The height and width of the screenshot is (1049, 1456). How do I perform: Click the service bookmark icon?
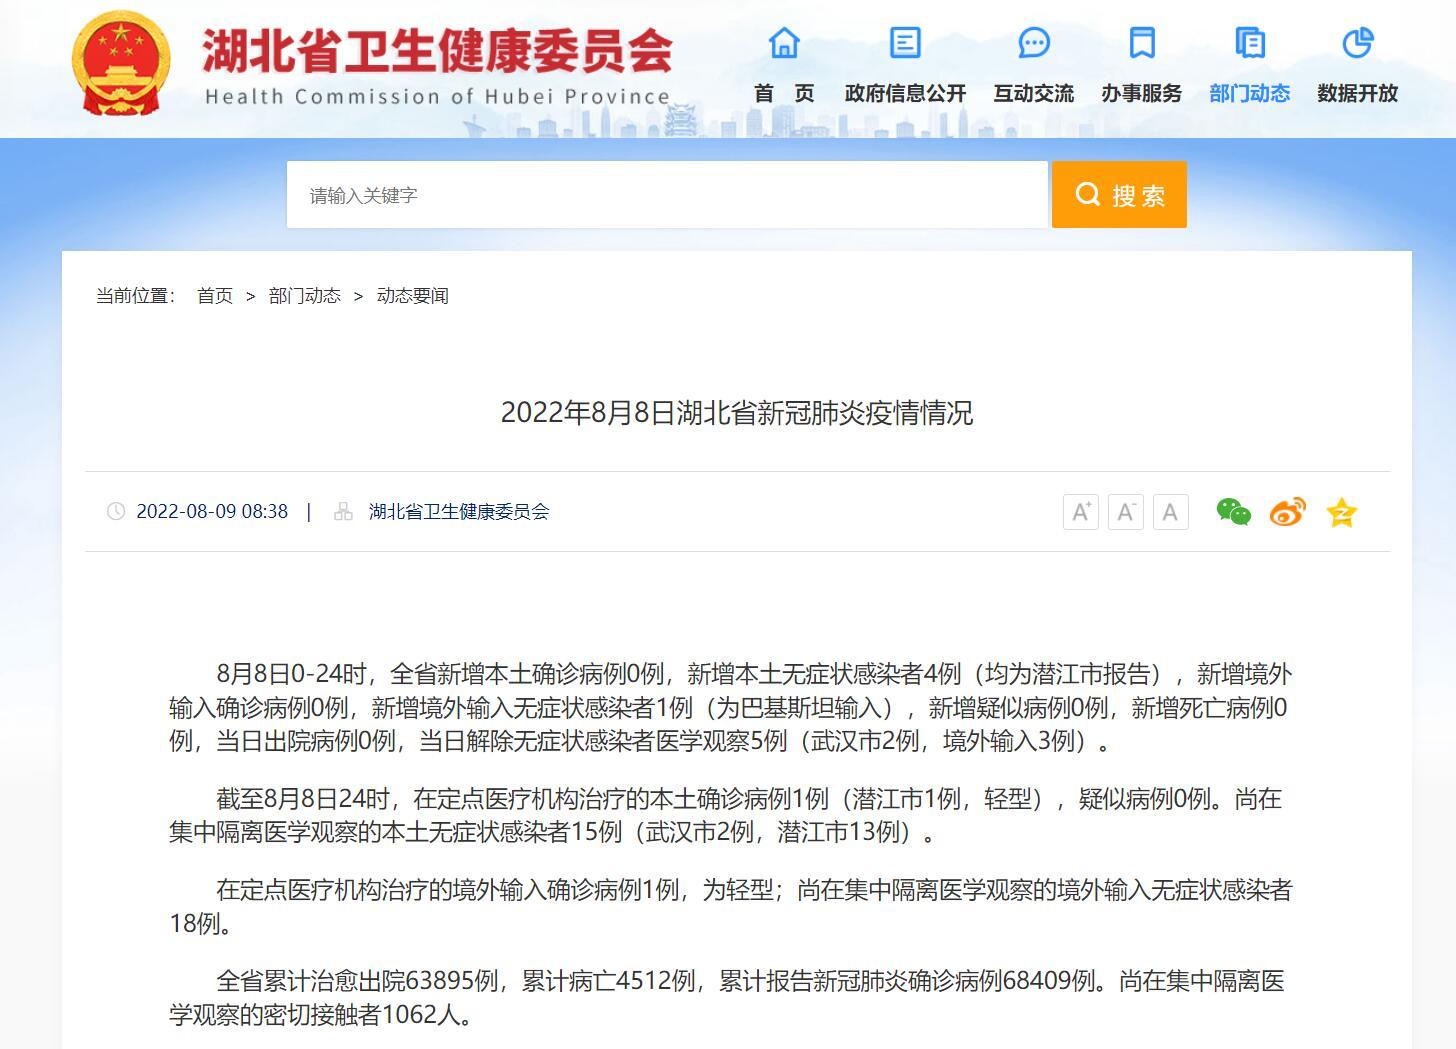click(x=1141, y=43)
